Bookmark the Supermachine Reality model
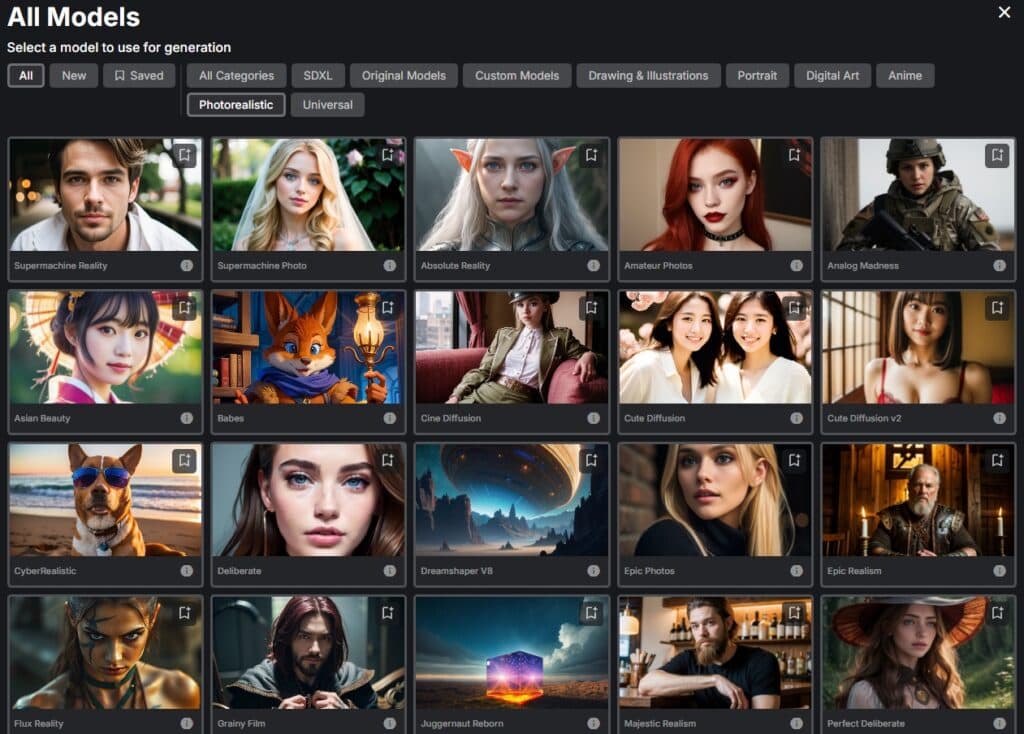 tap(184, 155)
